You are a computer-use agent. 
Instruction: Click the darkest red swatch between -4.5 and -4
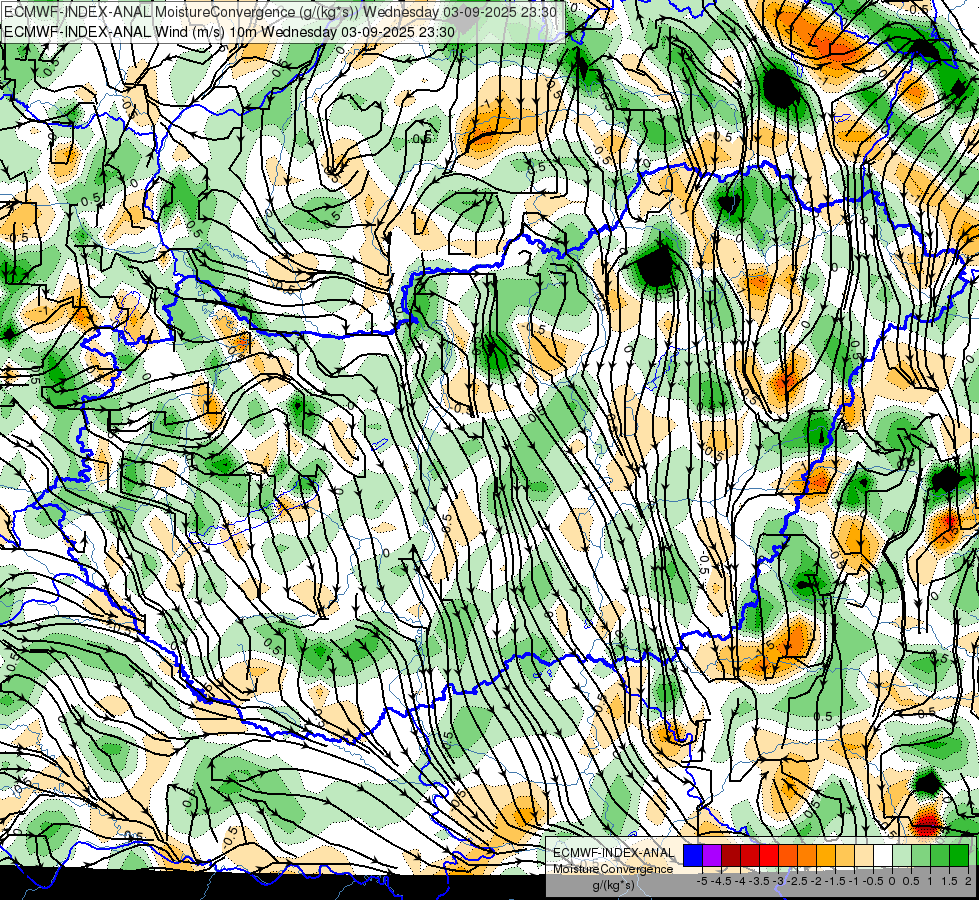point(731,856)
